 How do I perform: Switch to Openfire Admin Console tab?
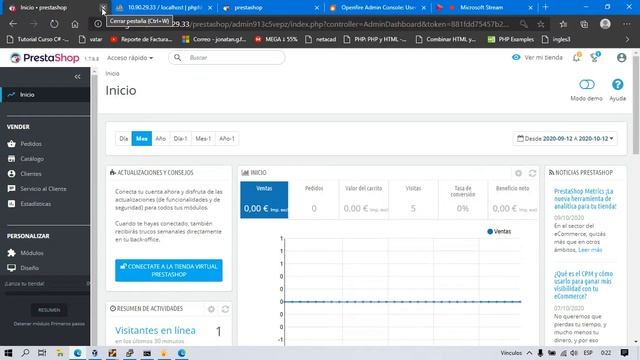(378, 7)
